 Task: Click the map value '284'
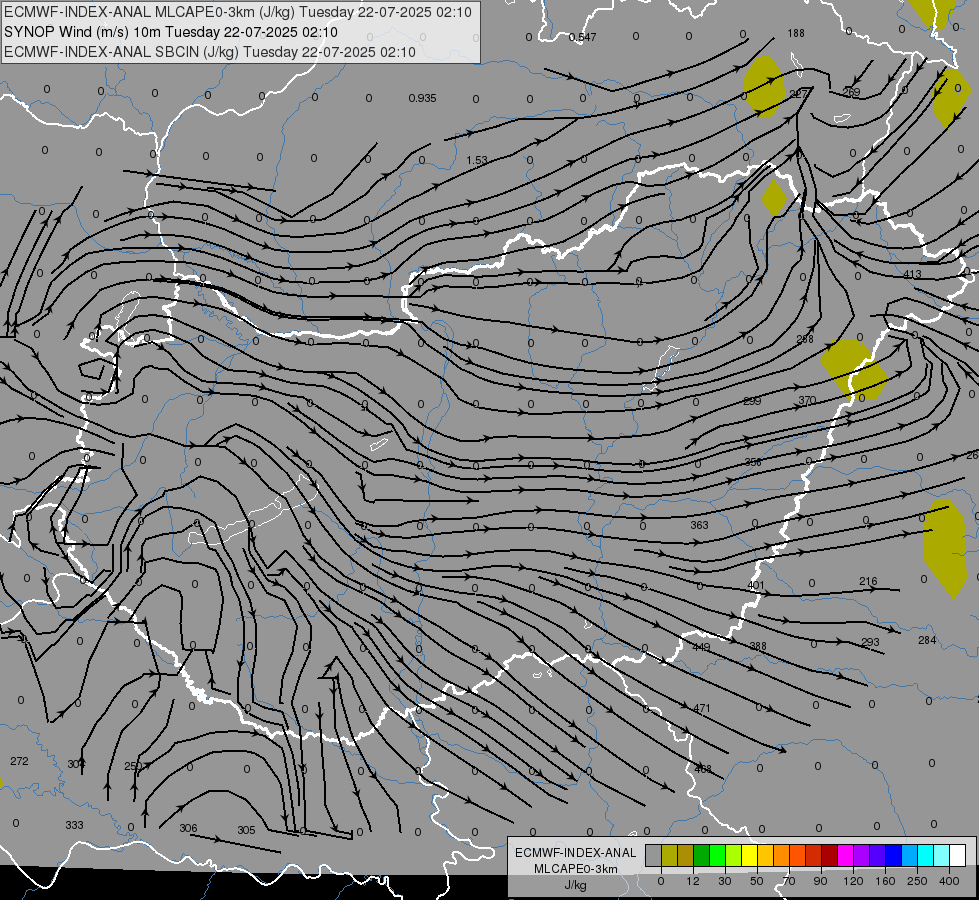tap(927, 640)
